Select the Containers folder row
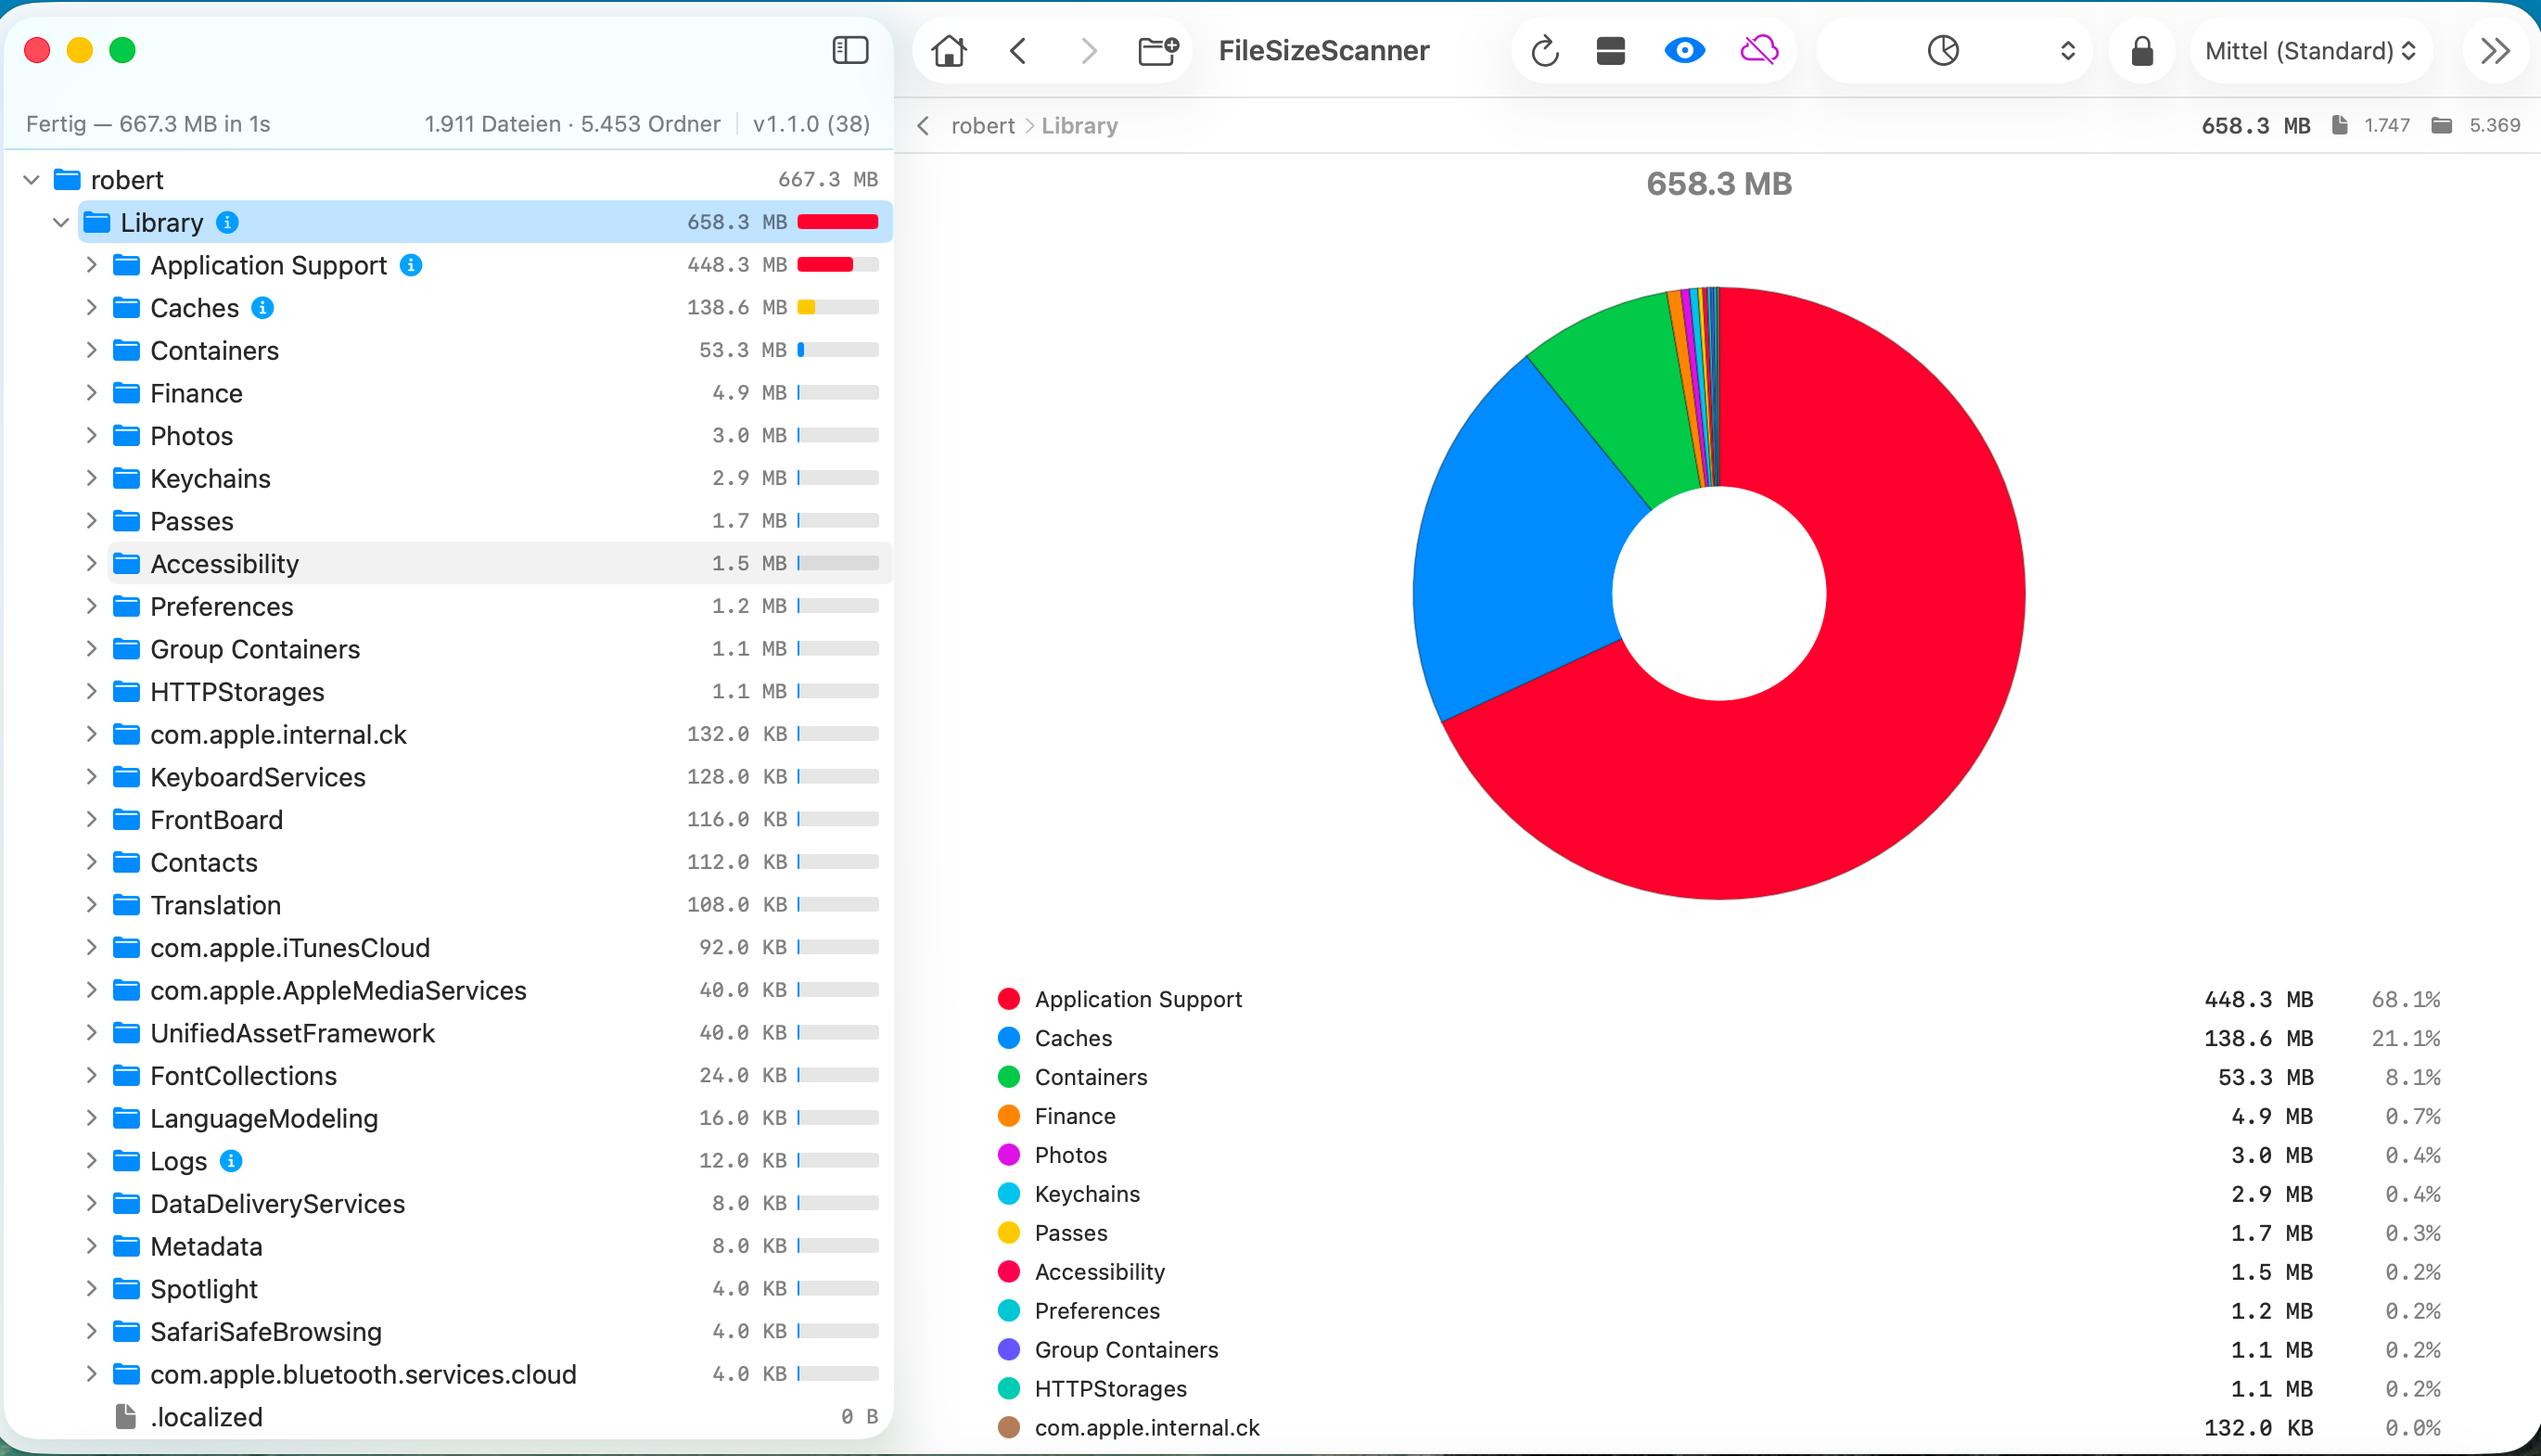Screen dimensions: 2541x1456 [485, 350]
